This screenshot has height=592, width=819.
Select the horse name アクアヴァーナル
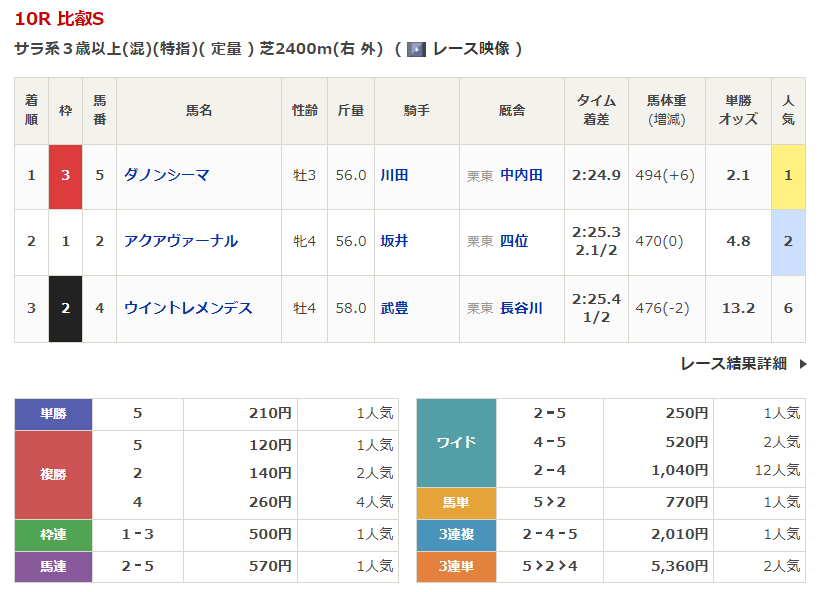pos(180,241)
